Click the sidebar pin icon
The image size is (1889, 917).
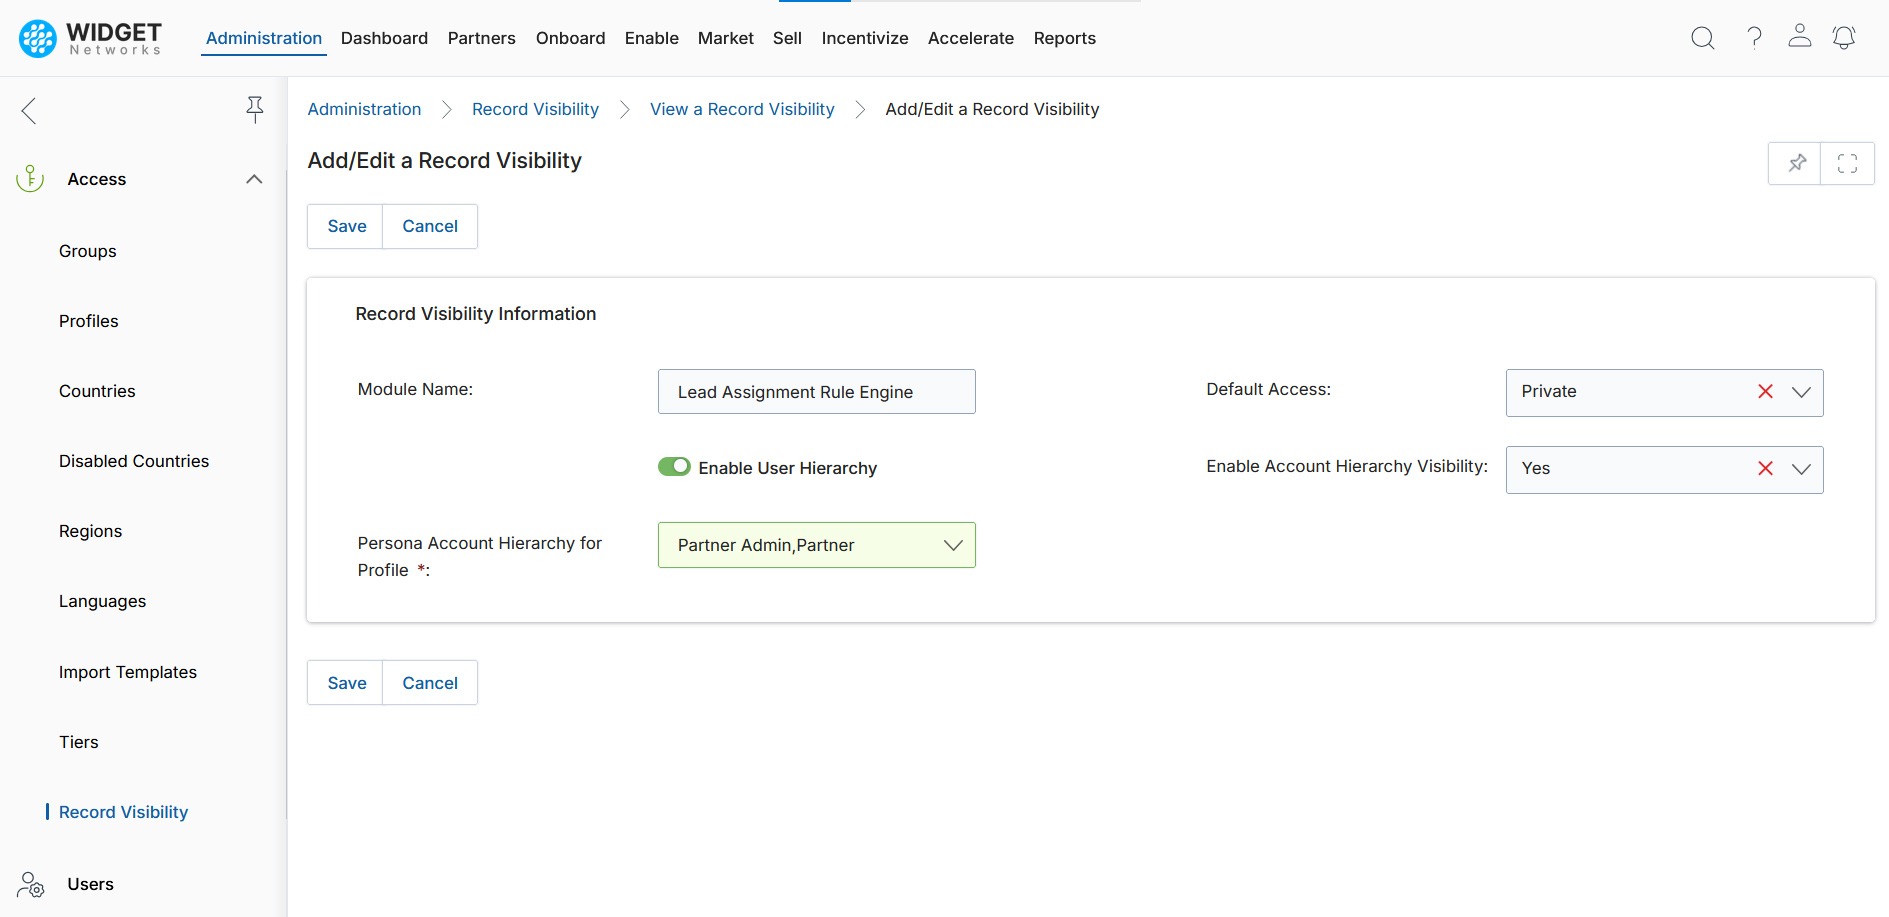click(x=255, y=109)
